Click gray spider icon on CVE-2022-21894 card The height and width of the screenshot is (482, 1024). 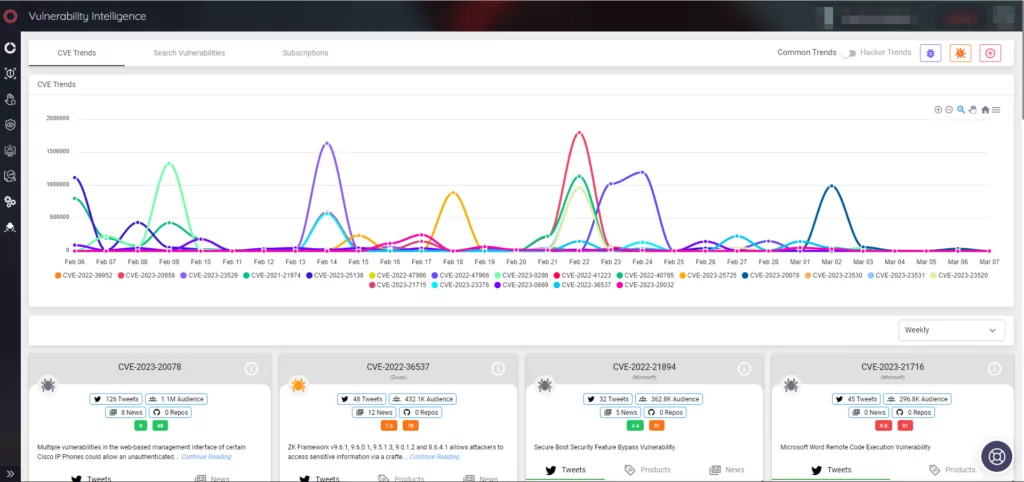(x=545, y=385)
